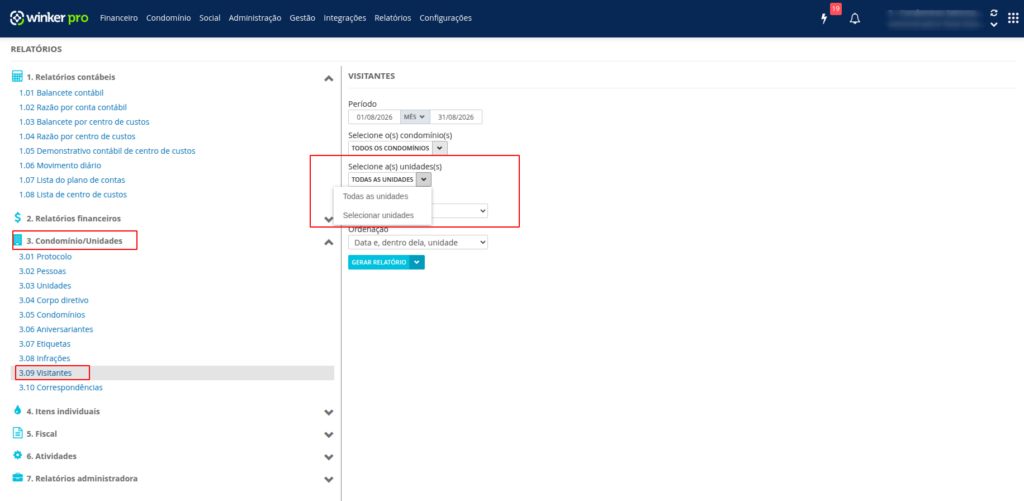Open the Condomínio menu
The width and height of the screenshot is (1024, 501).
pyautogui.click(x=168, y=18)
